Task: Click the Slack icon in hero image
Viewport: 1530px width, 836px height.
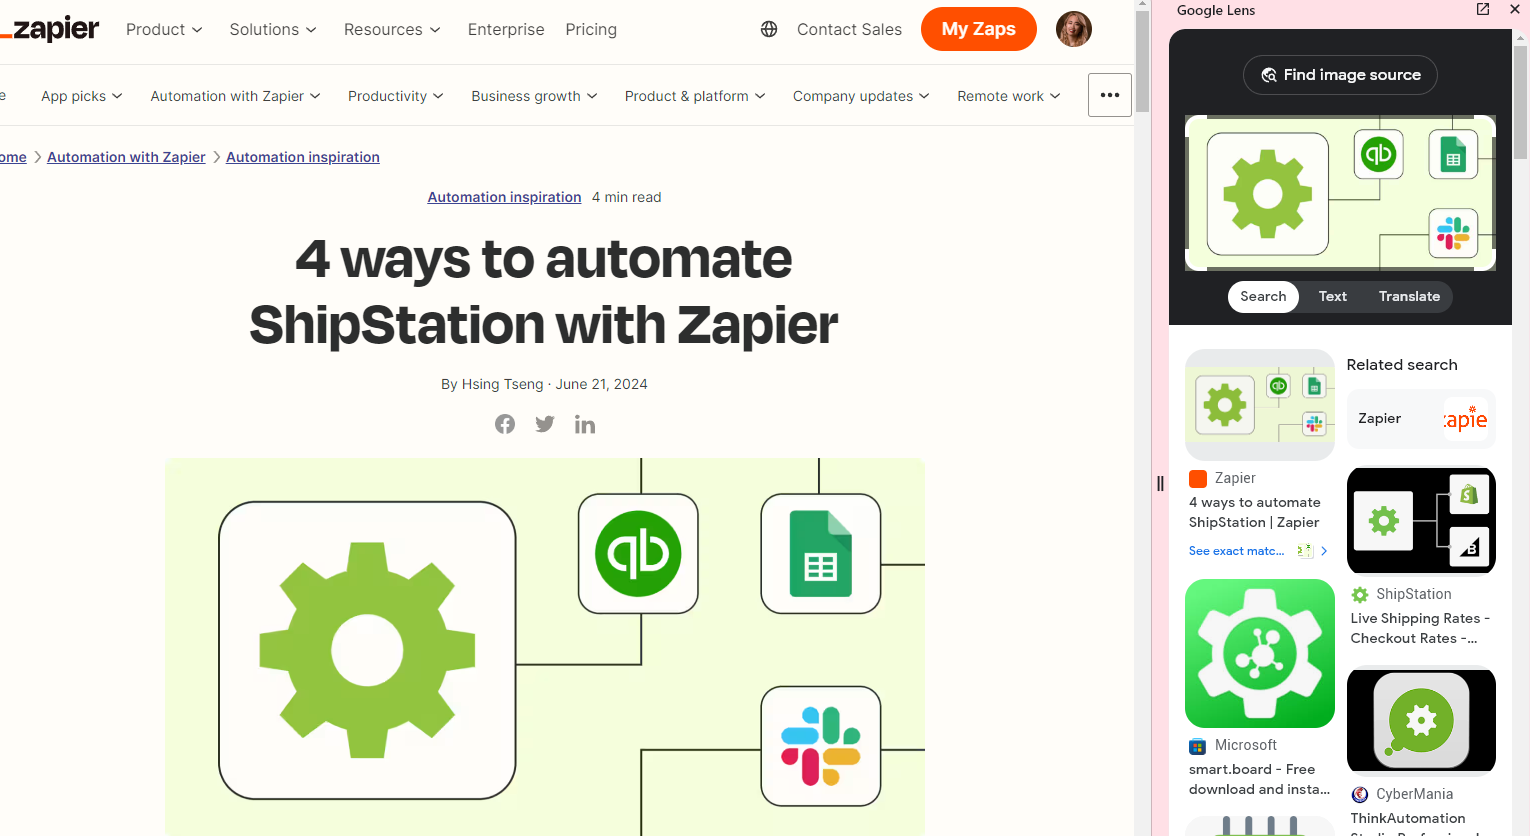Action: (821, 746)
